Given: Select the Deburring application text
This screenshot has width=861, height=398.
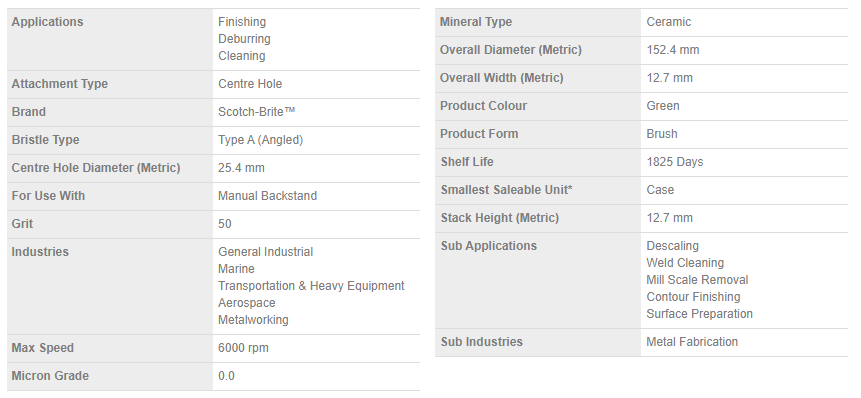Looking at the screenshot, I should coord(244,39).
